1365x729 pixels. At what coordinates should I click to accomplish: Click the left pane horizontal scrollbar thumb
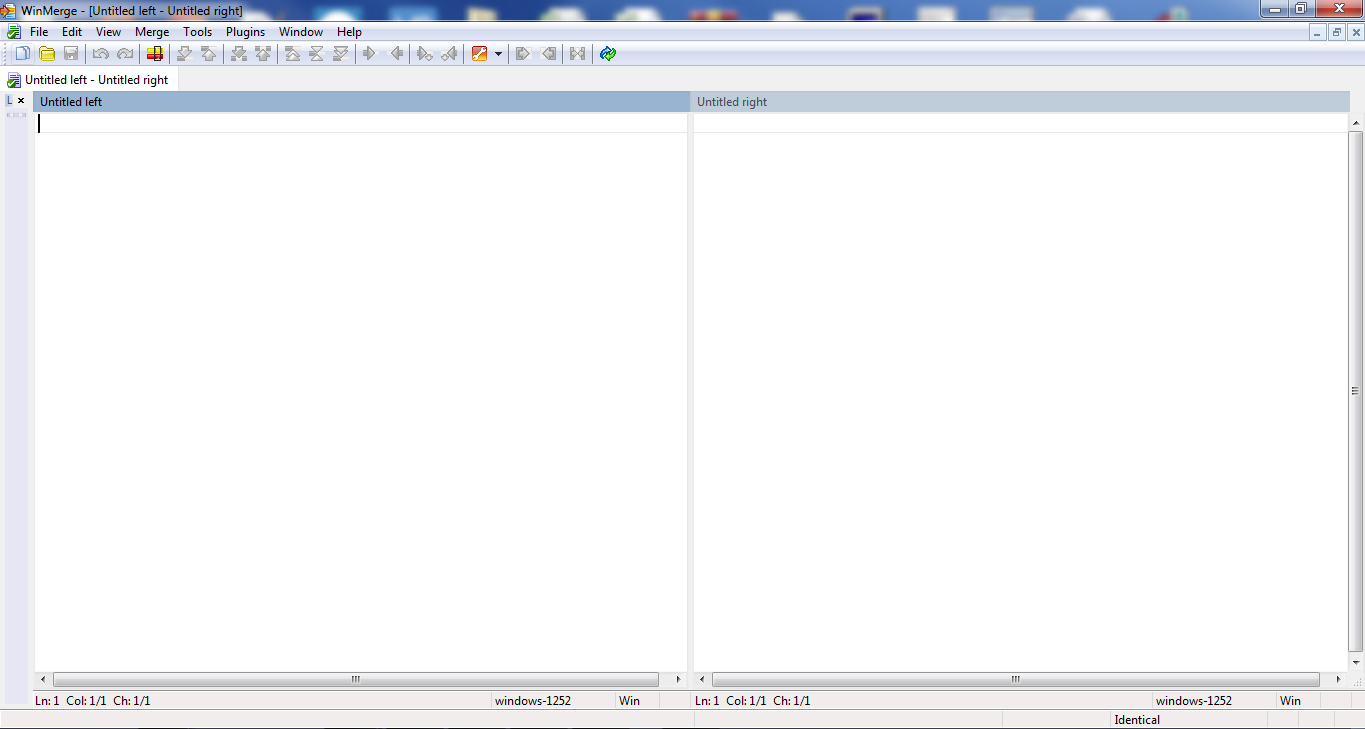355,680
